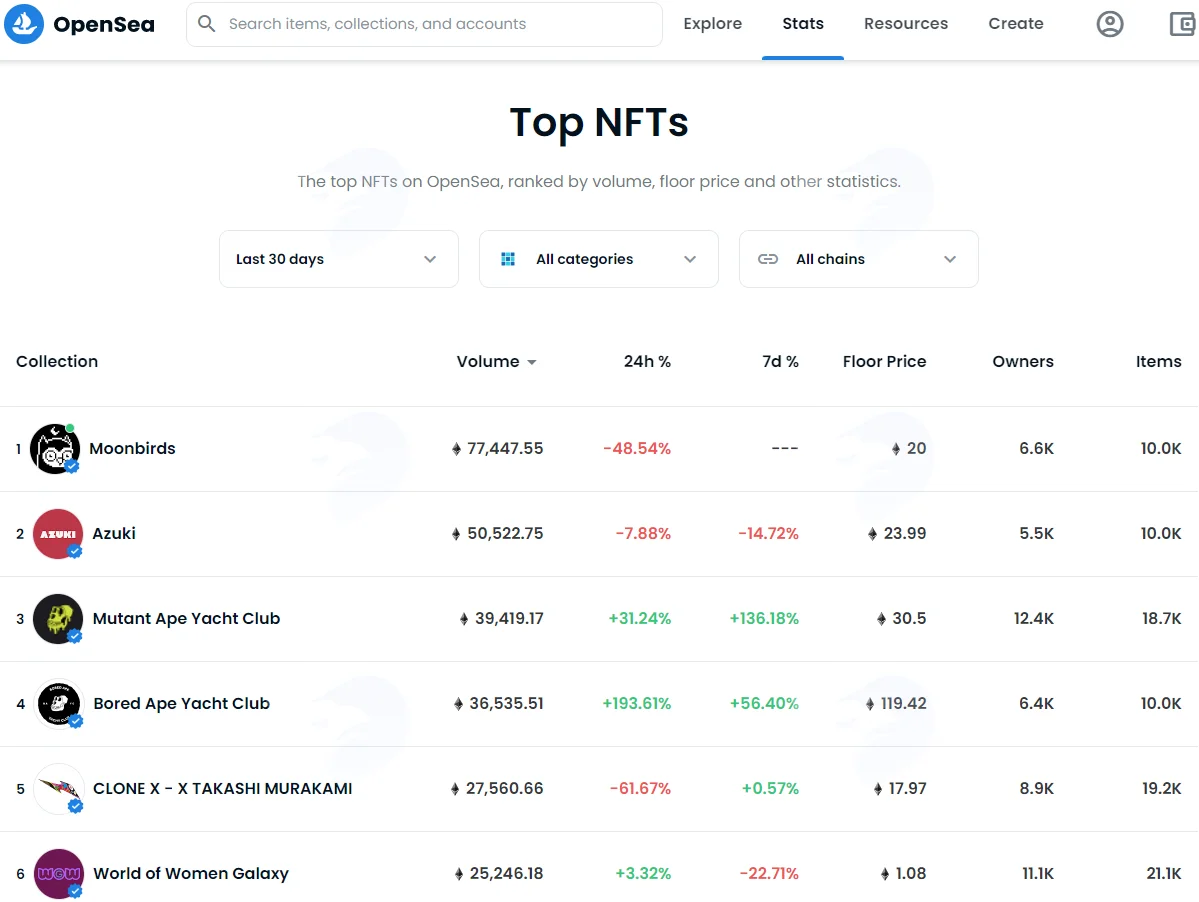Open the All chains dropdown
1199x902 pixels.
859,259
